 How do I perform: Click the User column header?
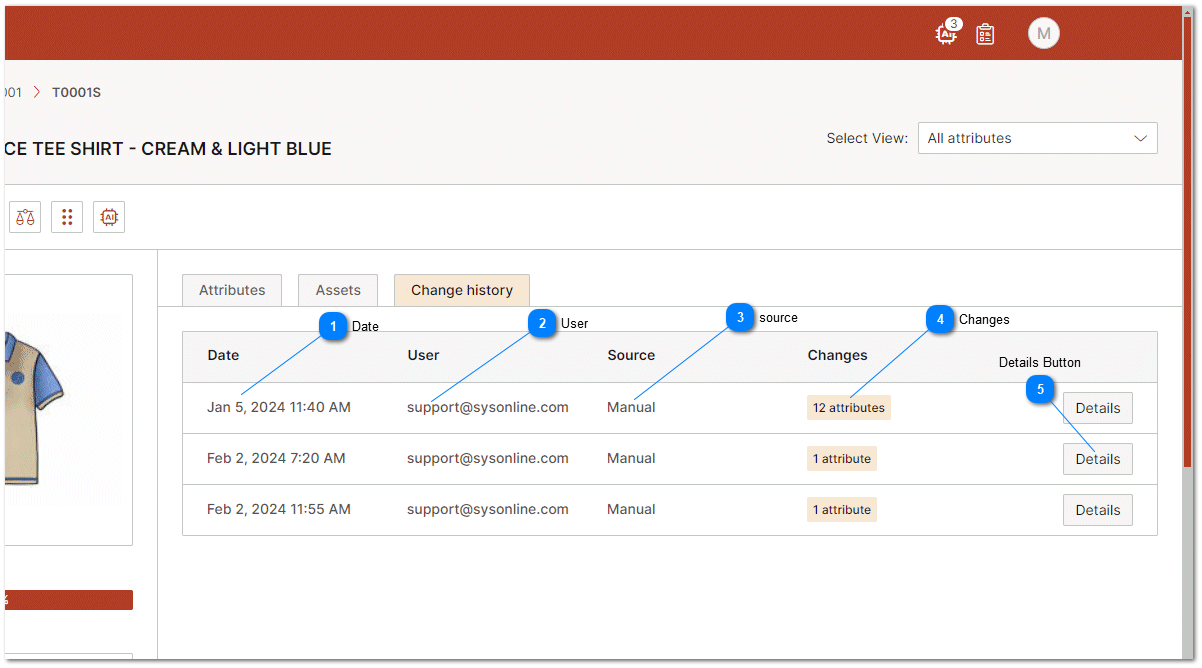click(x=423, y=355)
